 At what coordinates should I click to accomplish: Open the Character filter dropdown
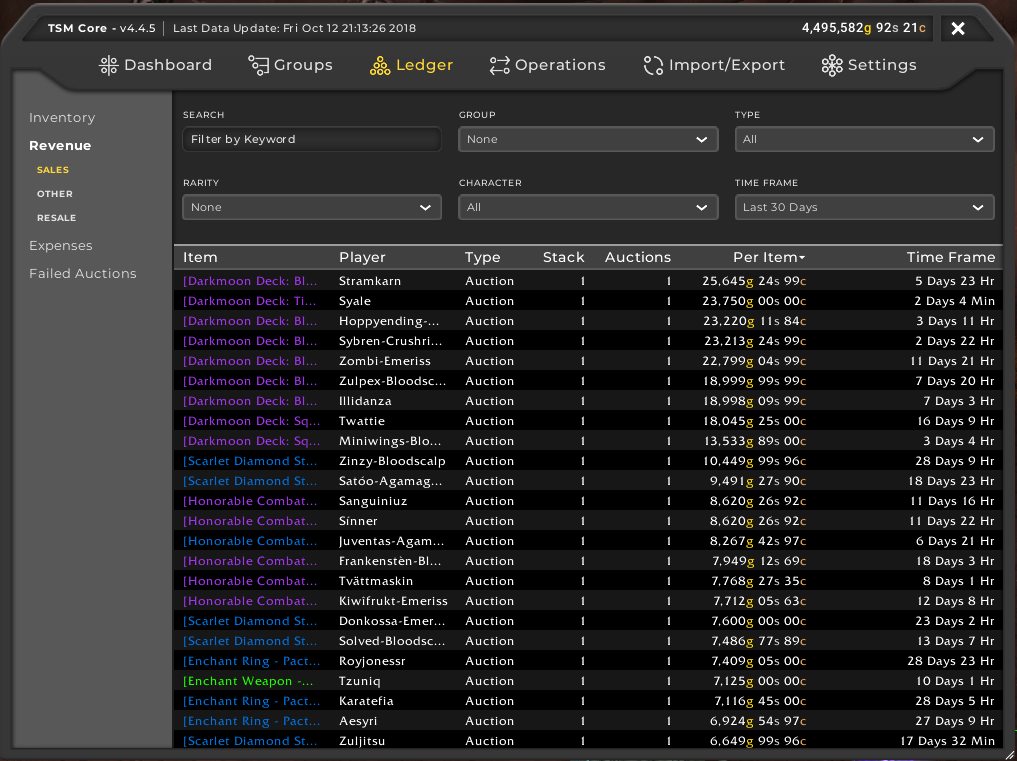pos(588,207)
